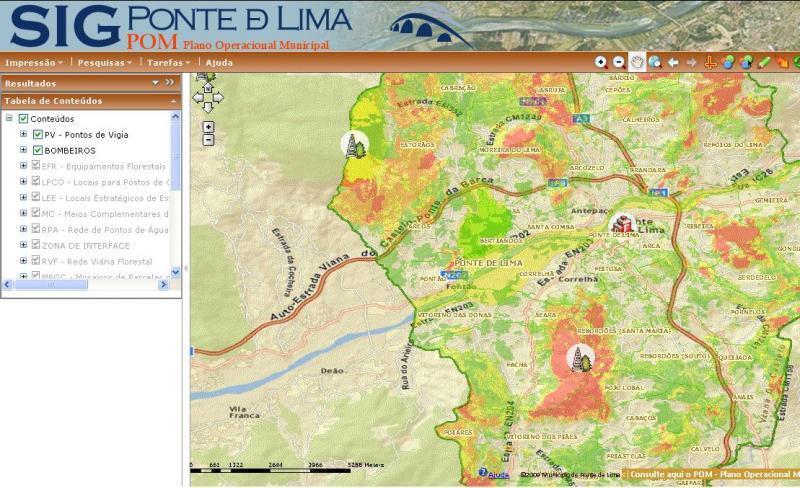Click the Ajuda menu link
800x488 pixels.
219,62
